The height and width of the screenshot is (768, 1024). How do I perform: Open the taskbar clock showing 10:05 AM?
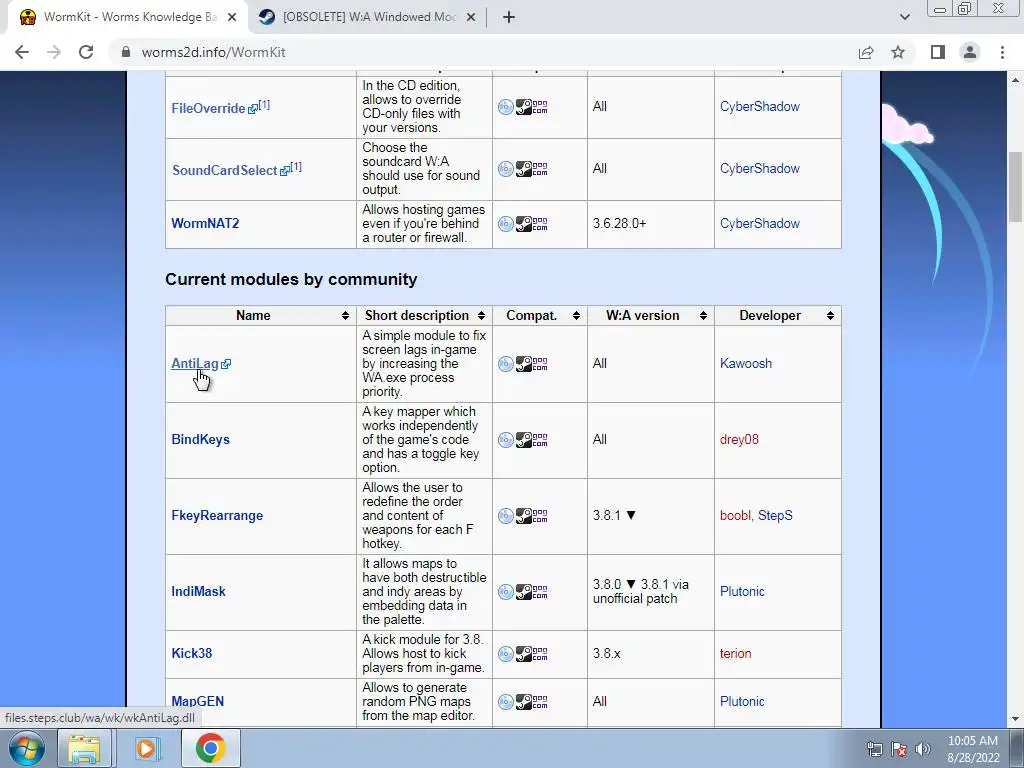(x=972, y=749)
